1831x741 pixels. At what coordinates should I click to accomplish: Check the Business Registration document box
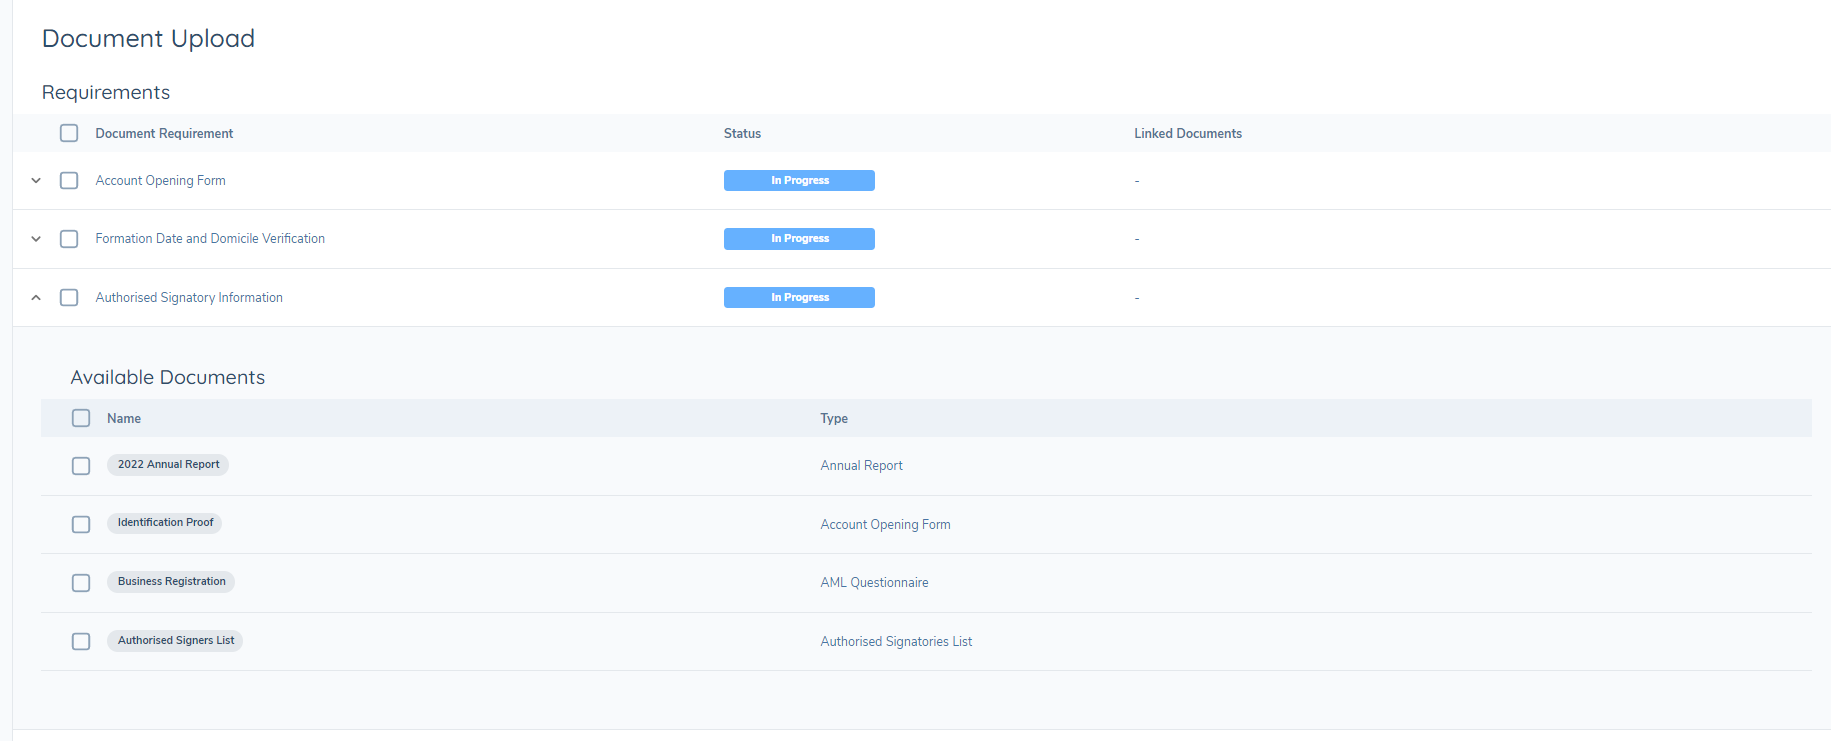coord(81,583)
